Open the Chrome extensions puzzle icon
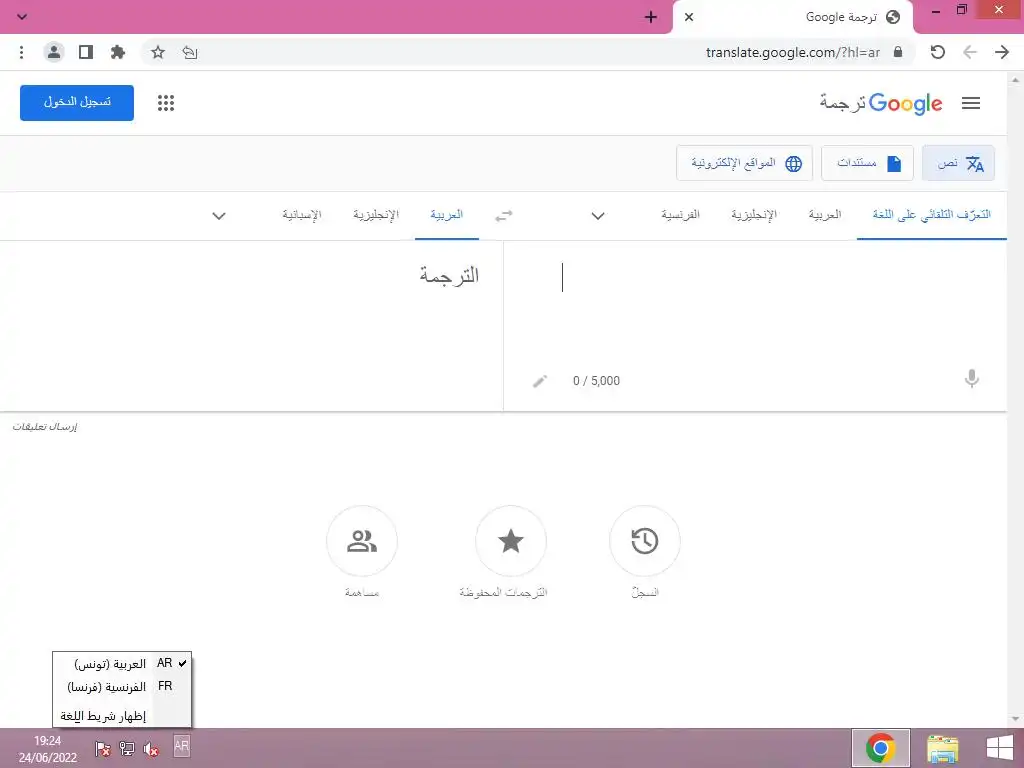The image size is (1024, 768). pyautogui.click(x=118, y=52)
